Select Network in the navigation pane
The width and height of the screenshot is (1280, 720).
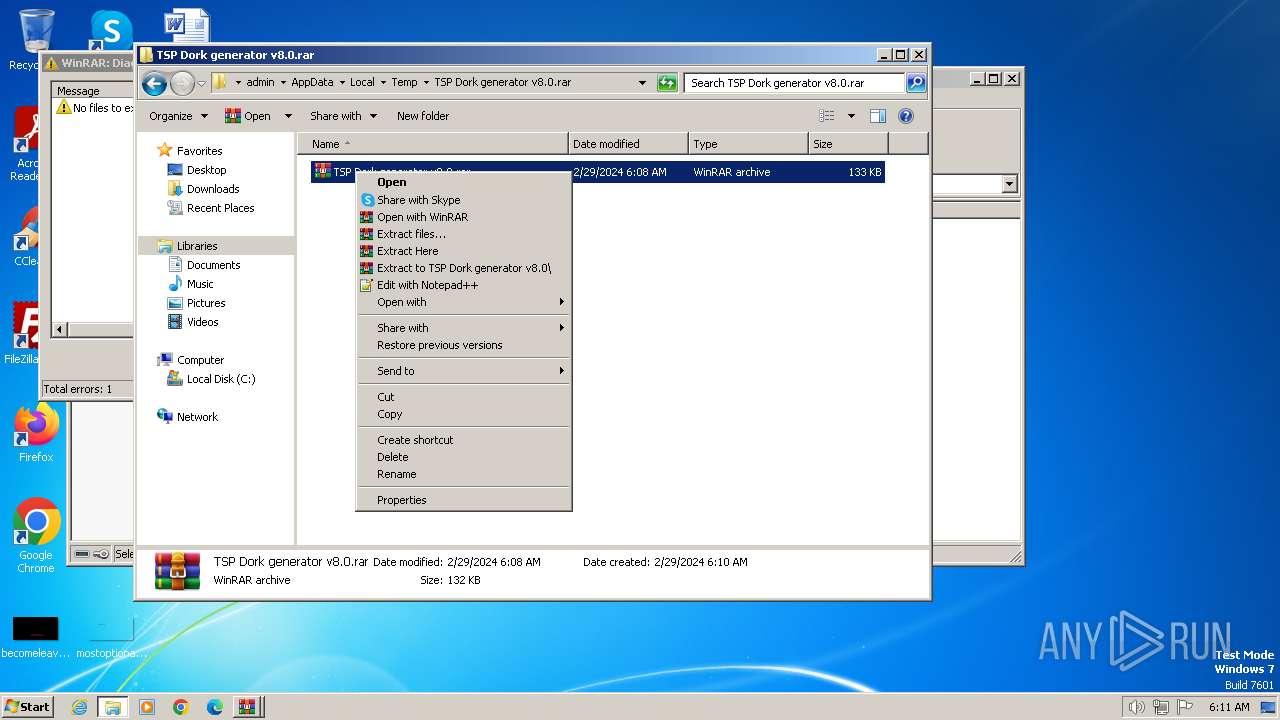[197, 417]
